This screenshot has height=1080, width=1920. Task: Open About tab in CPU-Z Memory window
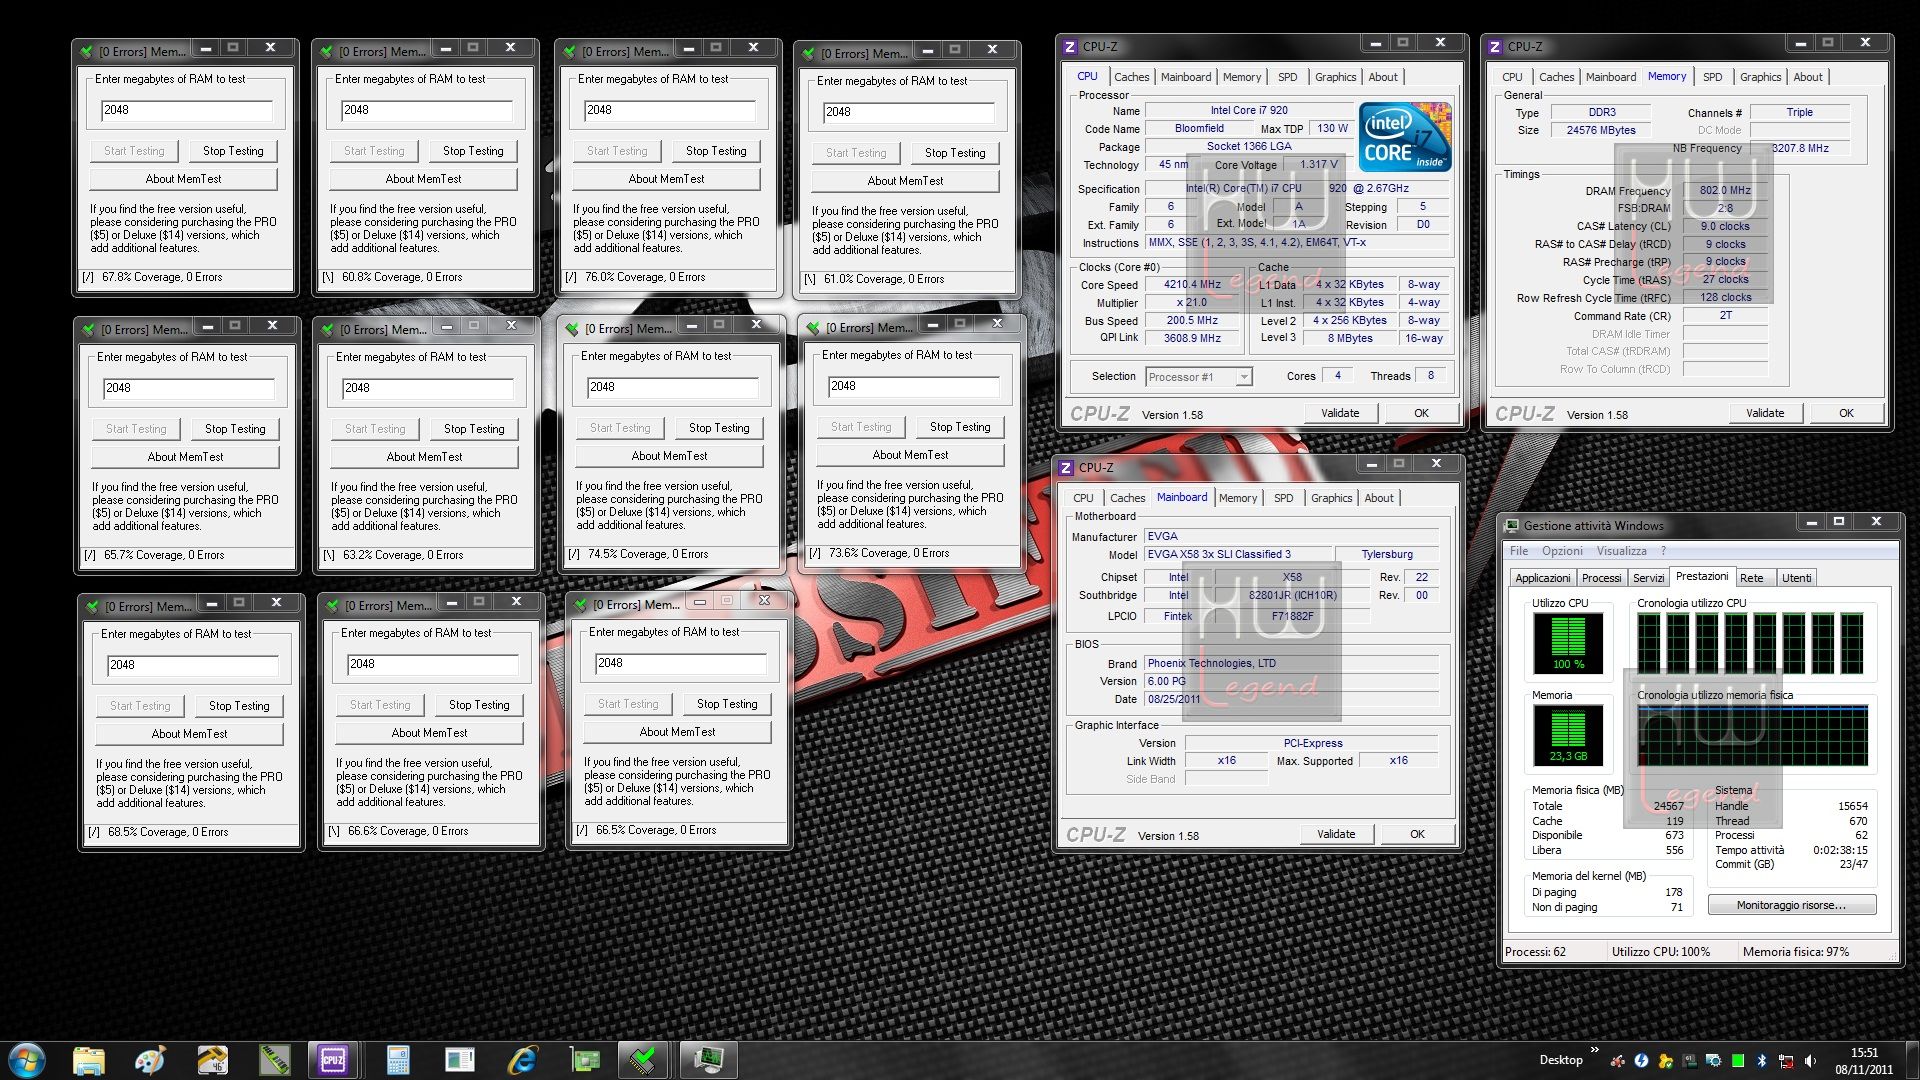pos(1807,77)
